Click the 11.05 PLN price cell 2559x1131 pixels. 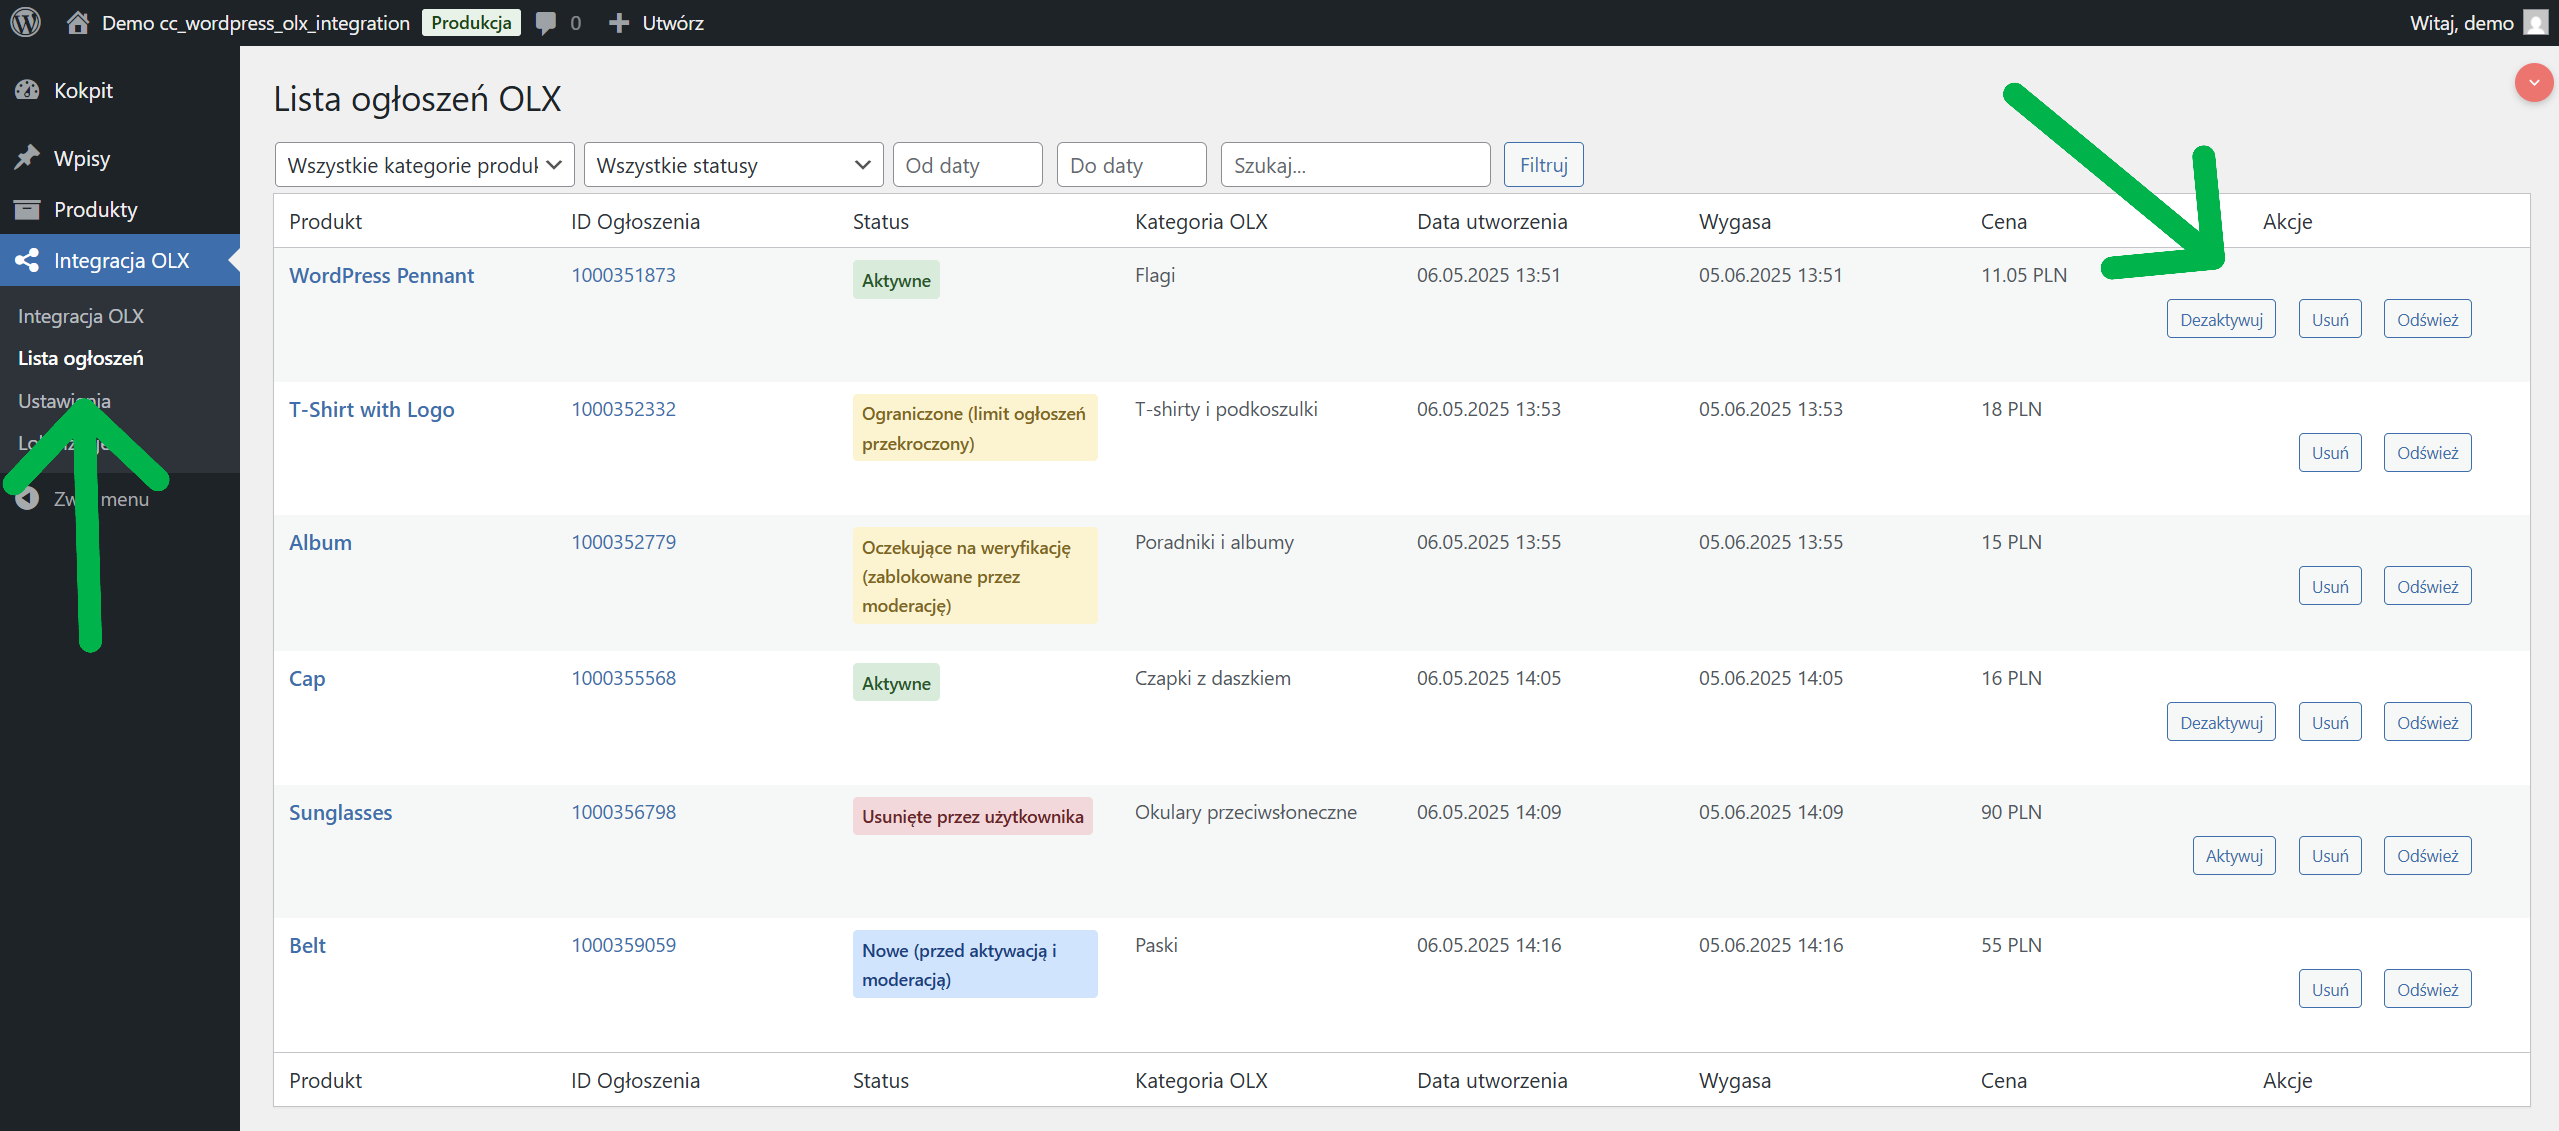tap(2024, 275)
